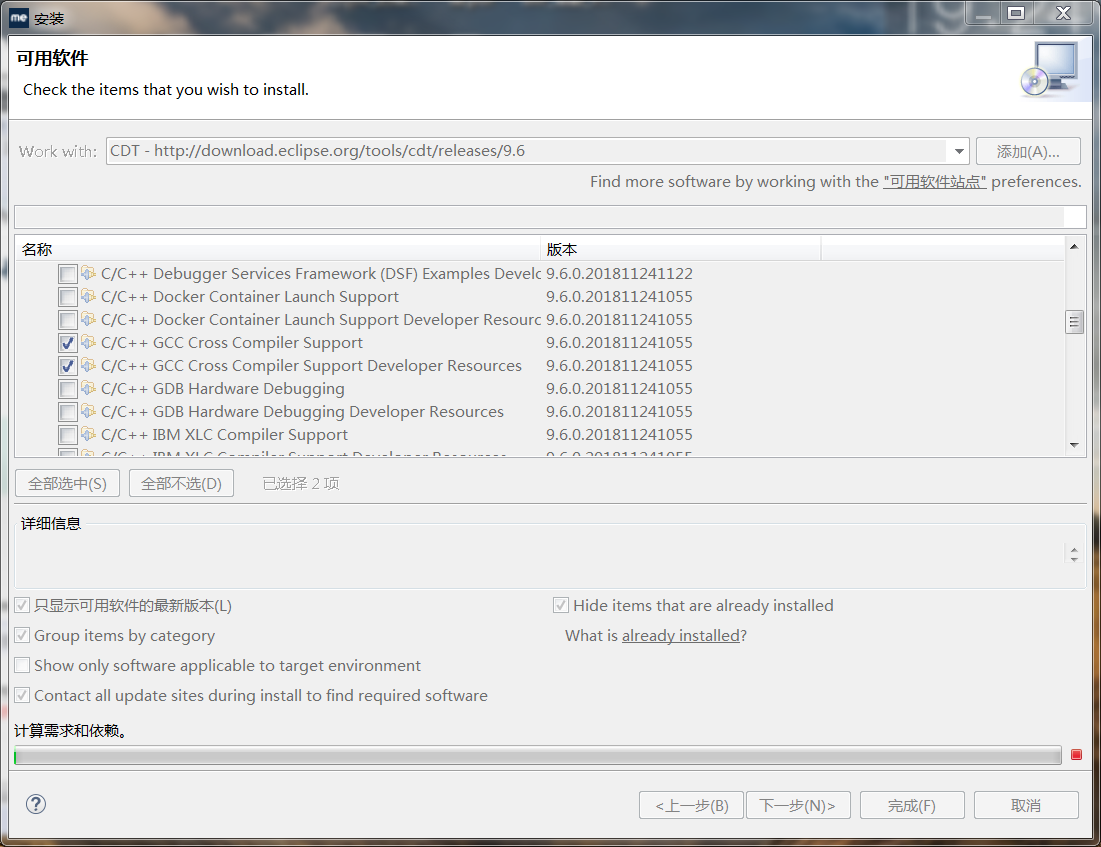
Task: Click the filter text field above the software list
Action: pyautogui.click(x=548, y=216)
